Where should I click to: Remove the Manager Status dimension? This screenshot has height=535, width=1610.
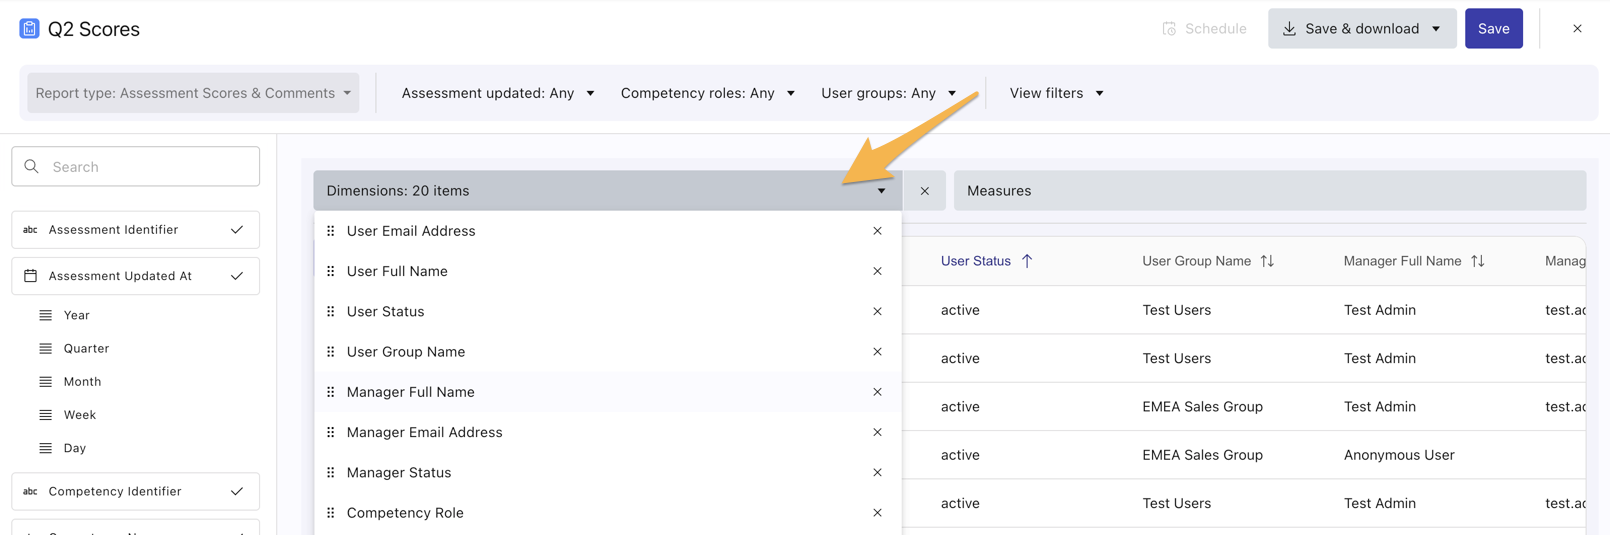pos(877,473)
